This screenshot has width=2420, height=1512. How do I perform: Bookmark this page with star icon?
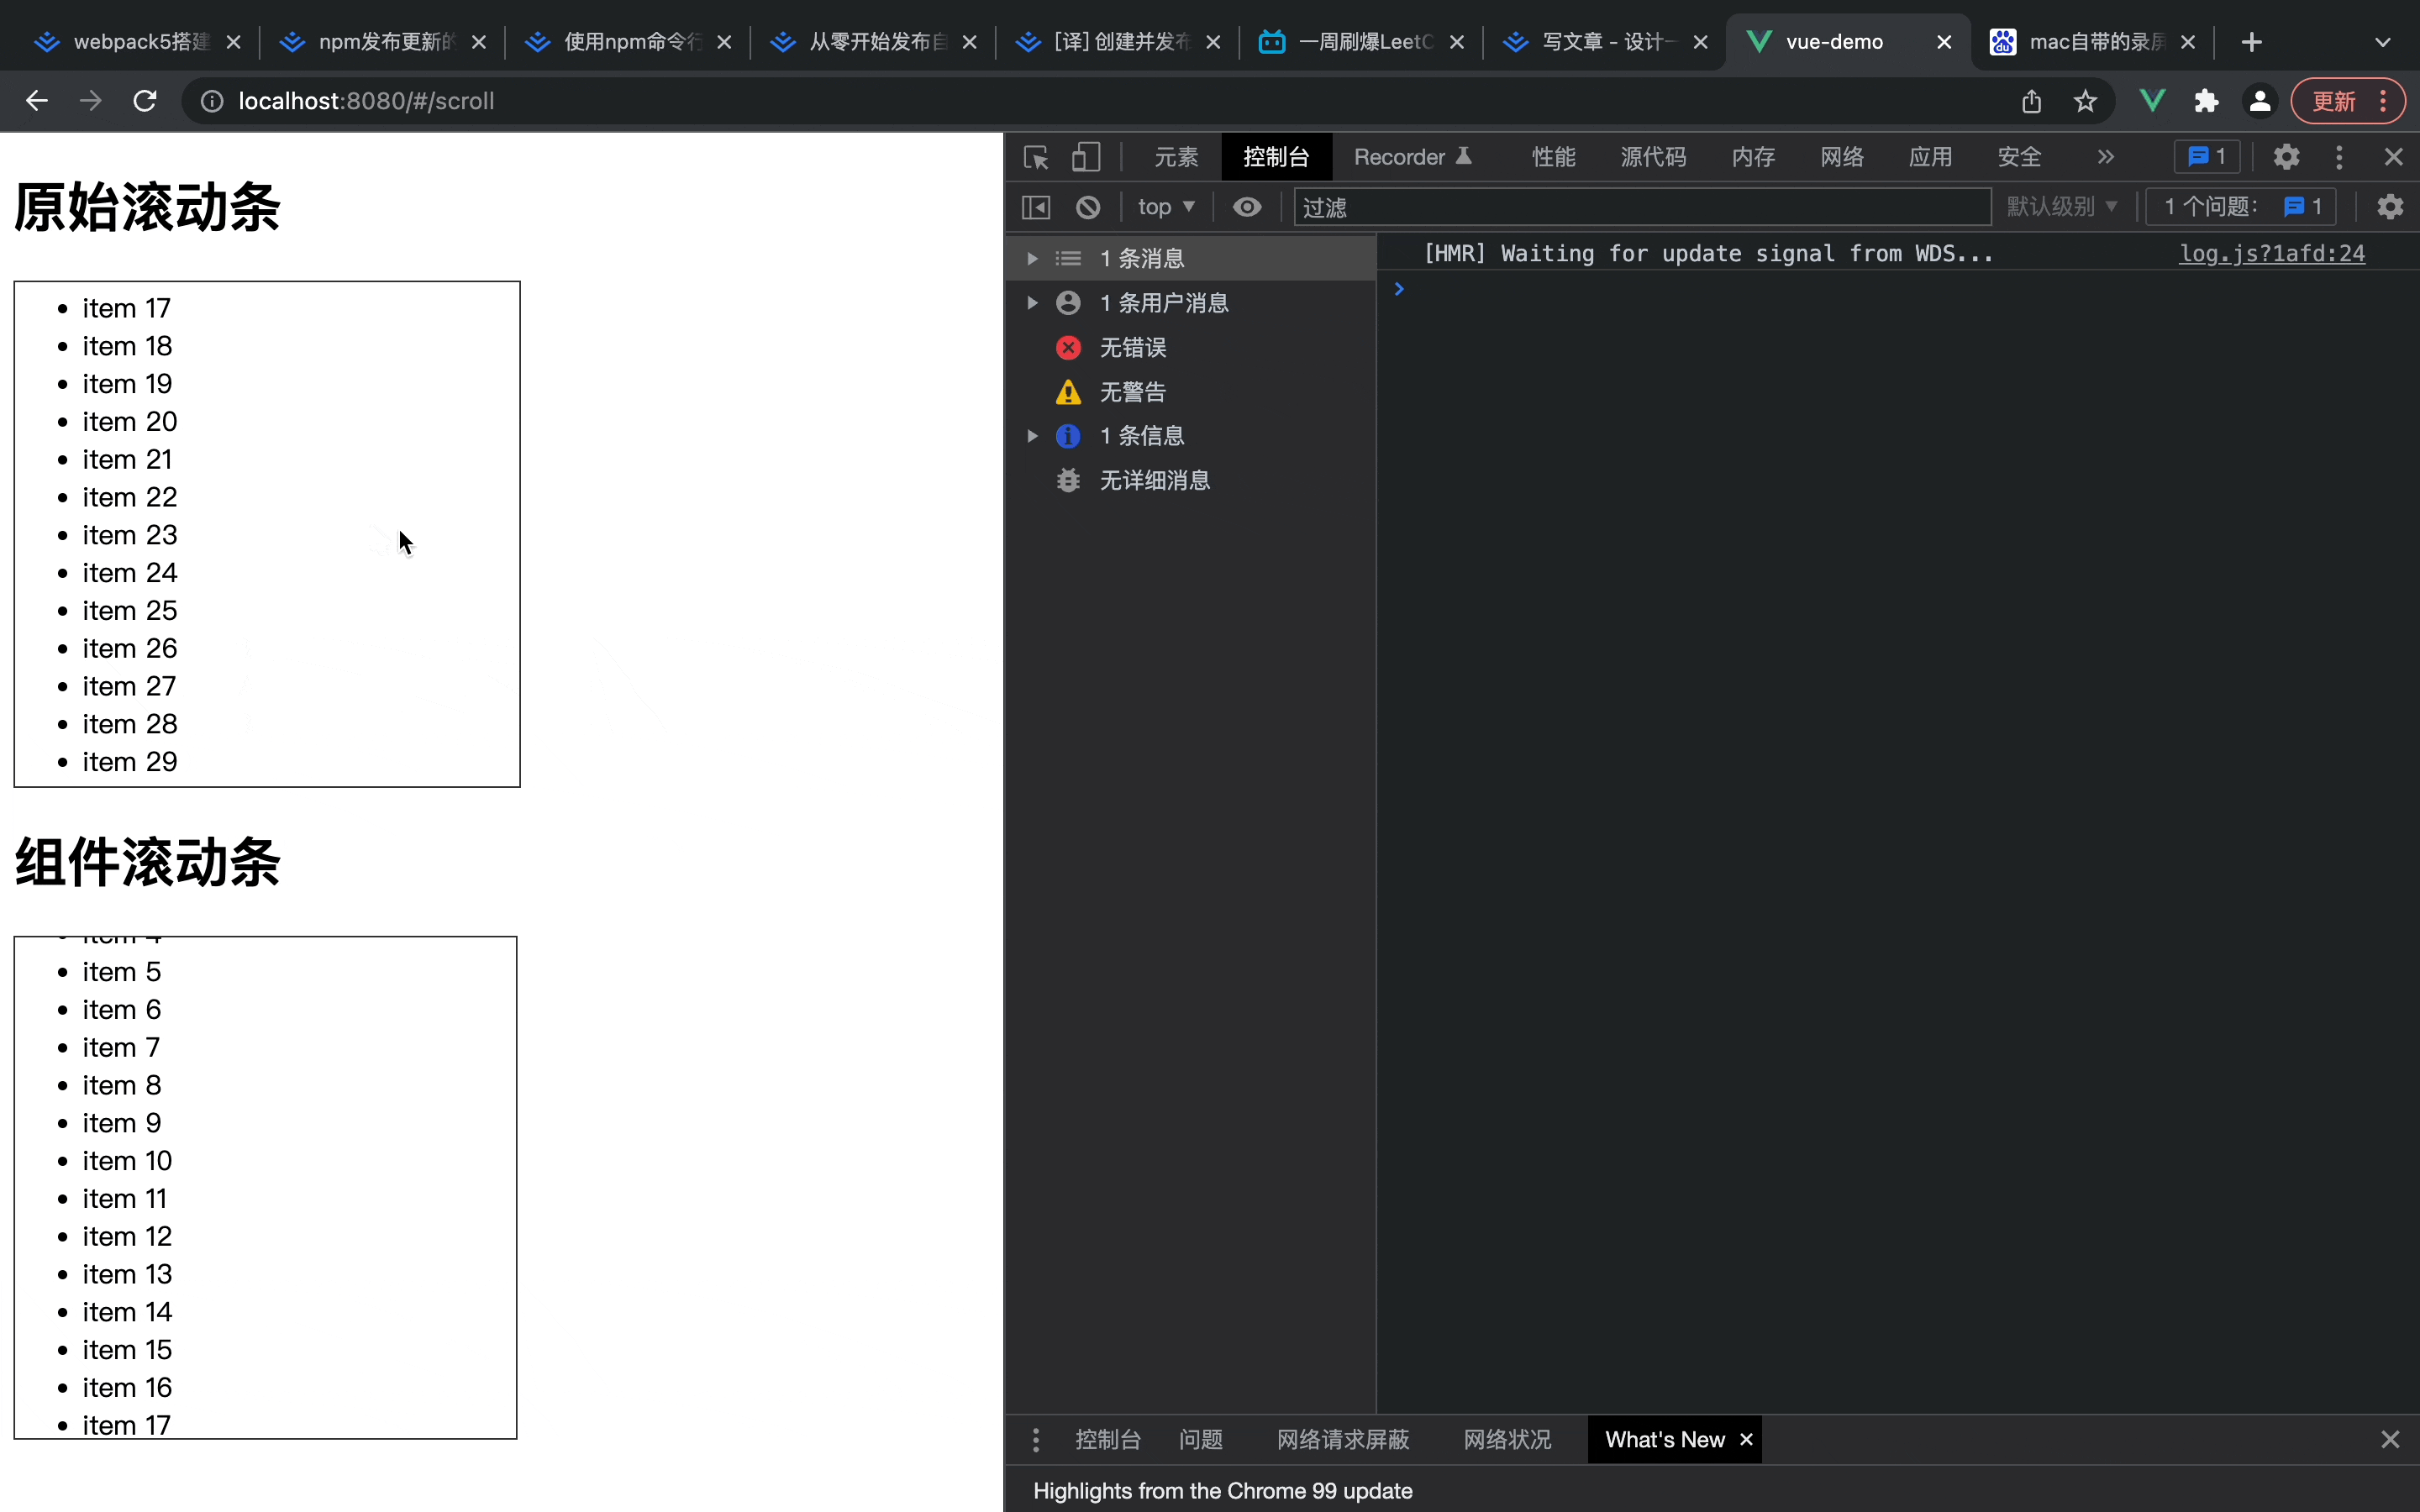pyautogui.click(x=2085, y=101)
